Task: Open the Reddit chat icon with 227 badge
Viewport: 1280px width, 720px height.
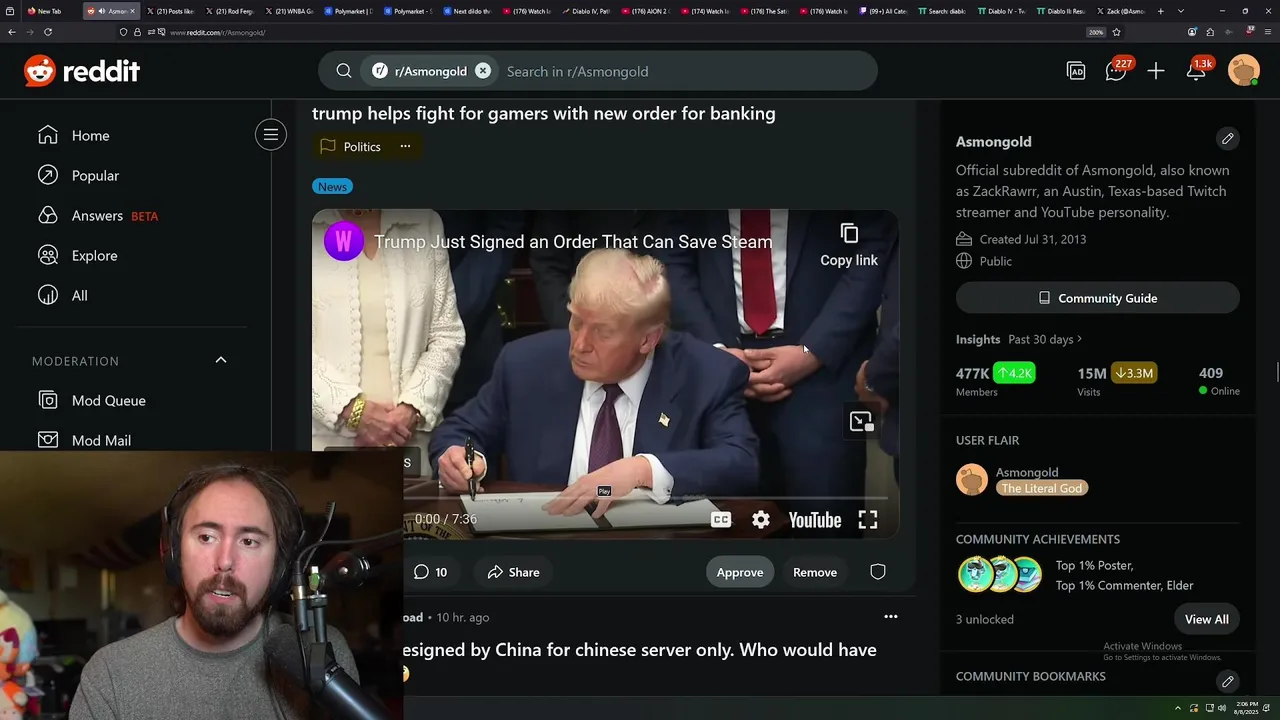Action: [1116, 71]
